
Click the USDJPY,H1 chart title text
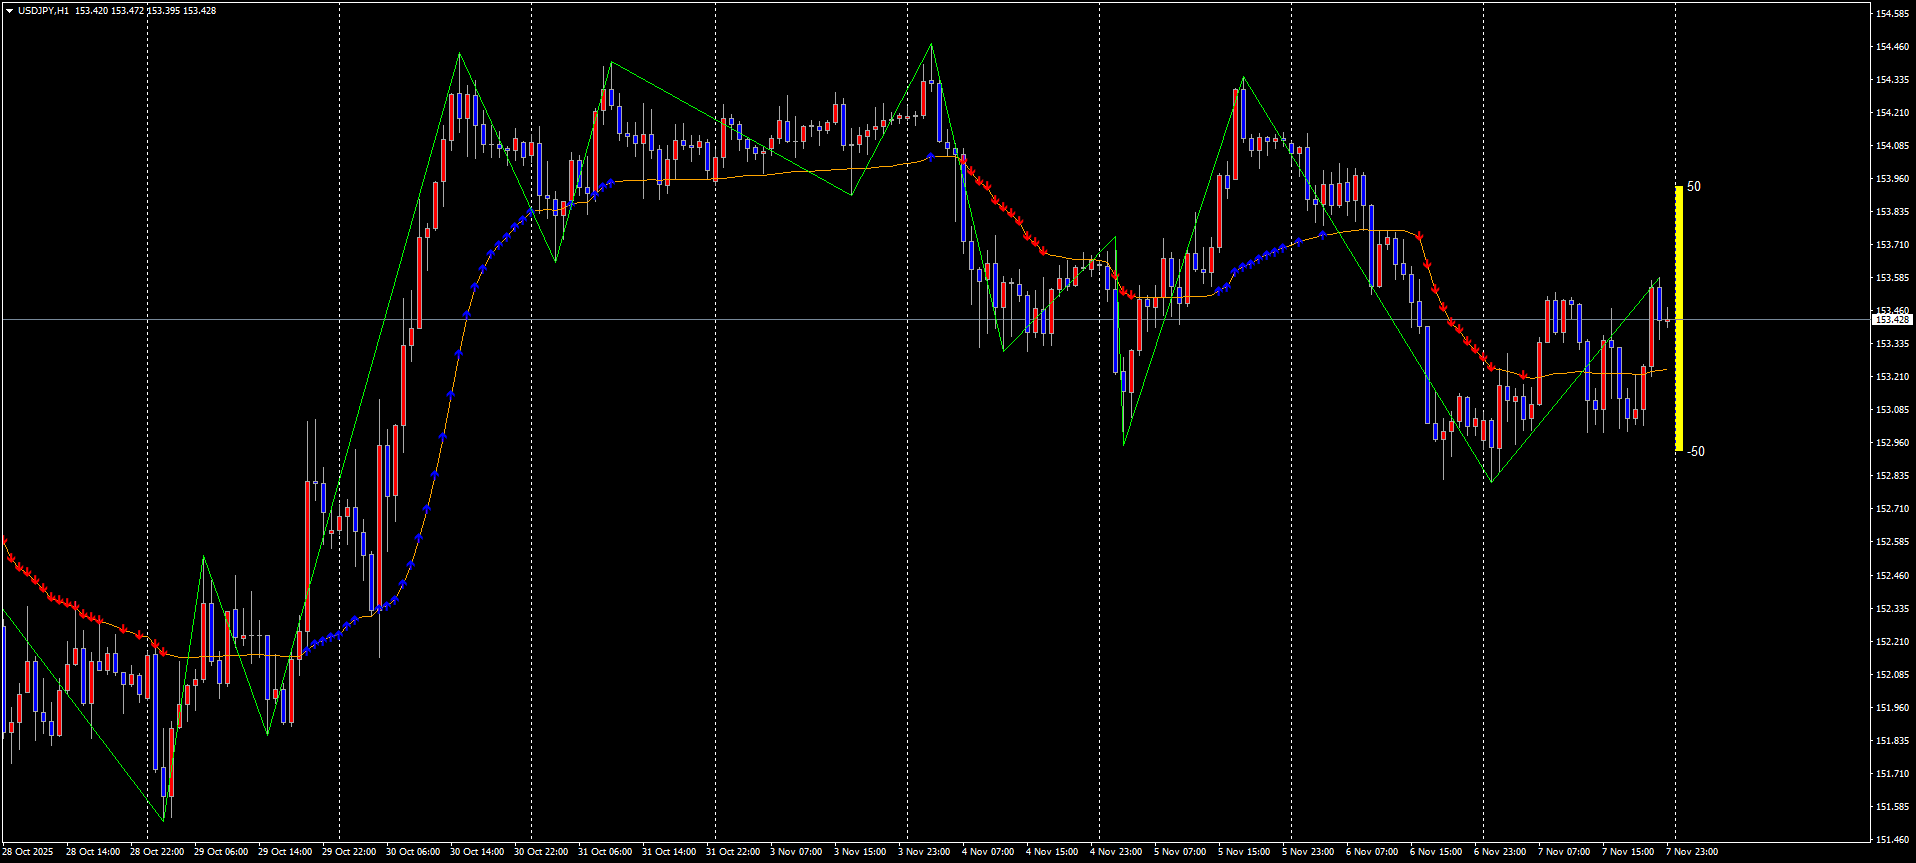click(x=44, y=11)
